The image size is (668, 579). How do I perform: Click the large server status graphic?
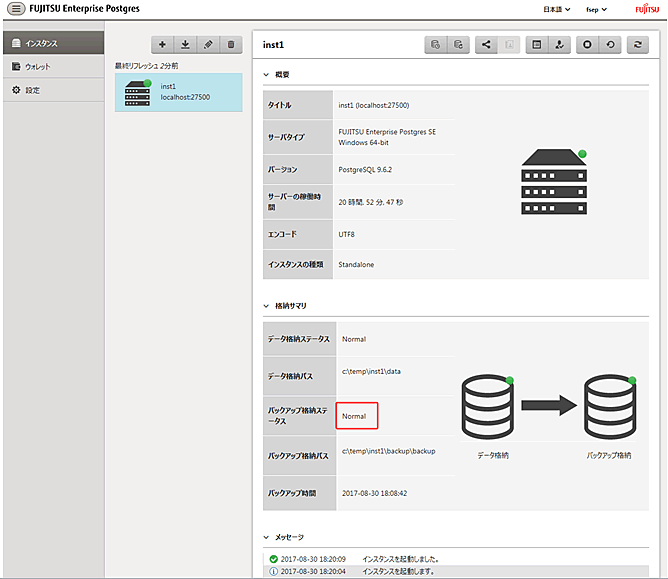(x=554, y=182)
